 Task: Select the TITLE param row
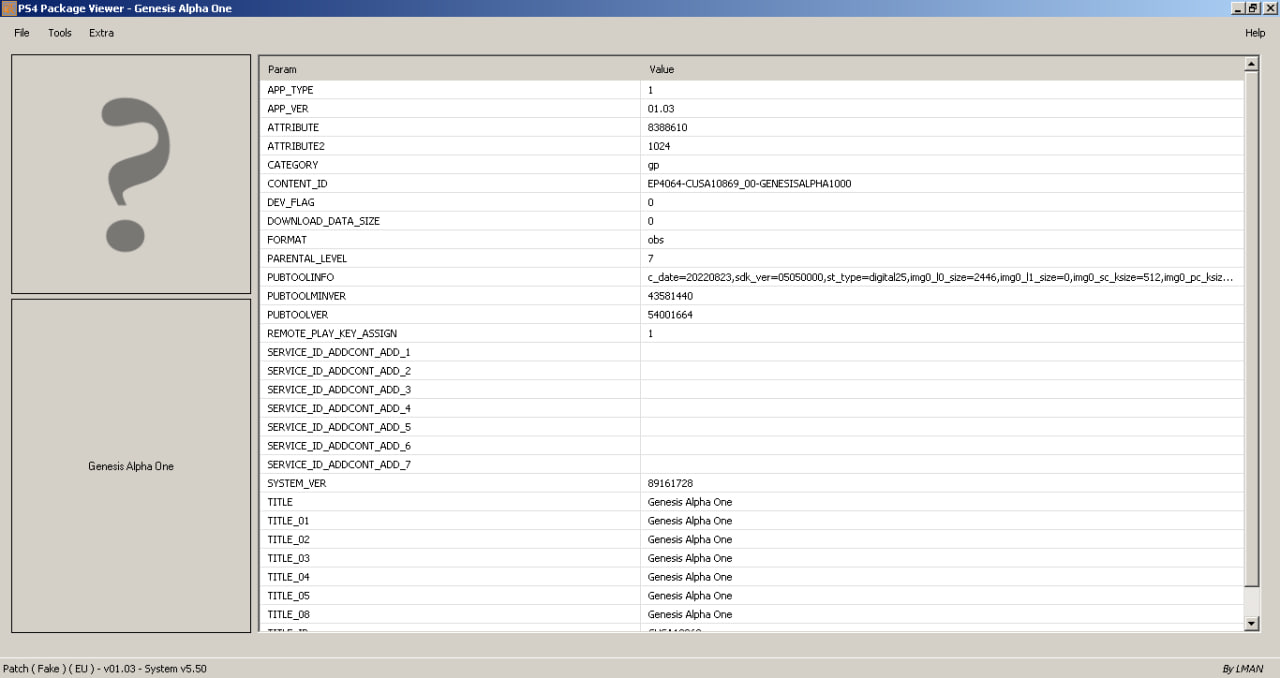[752, 502]
